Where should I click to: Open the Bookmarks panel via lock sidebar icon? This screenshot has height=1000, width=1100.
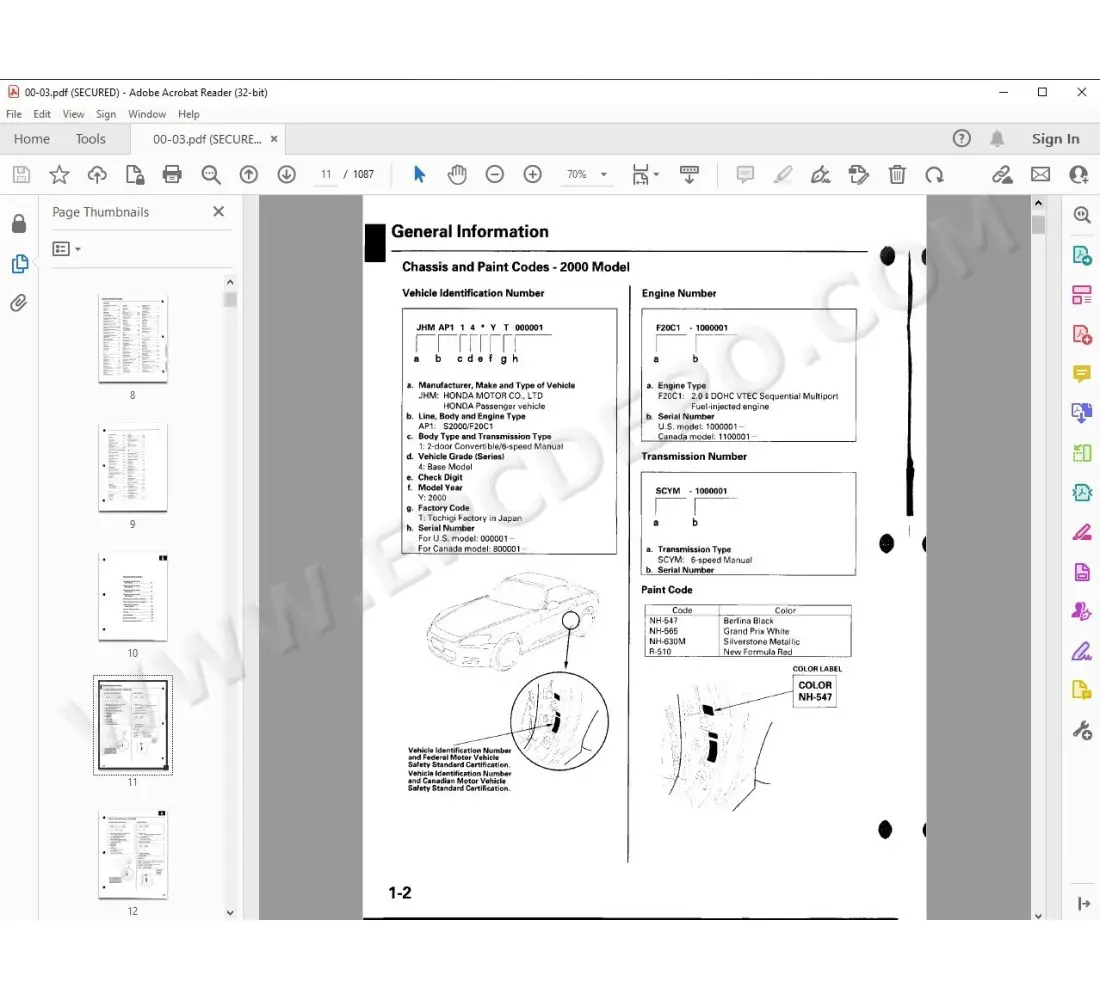click(19, 223)
